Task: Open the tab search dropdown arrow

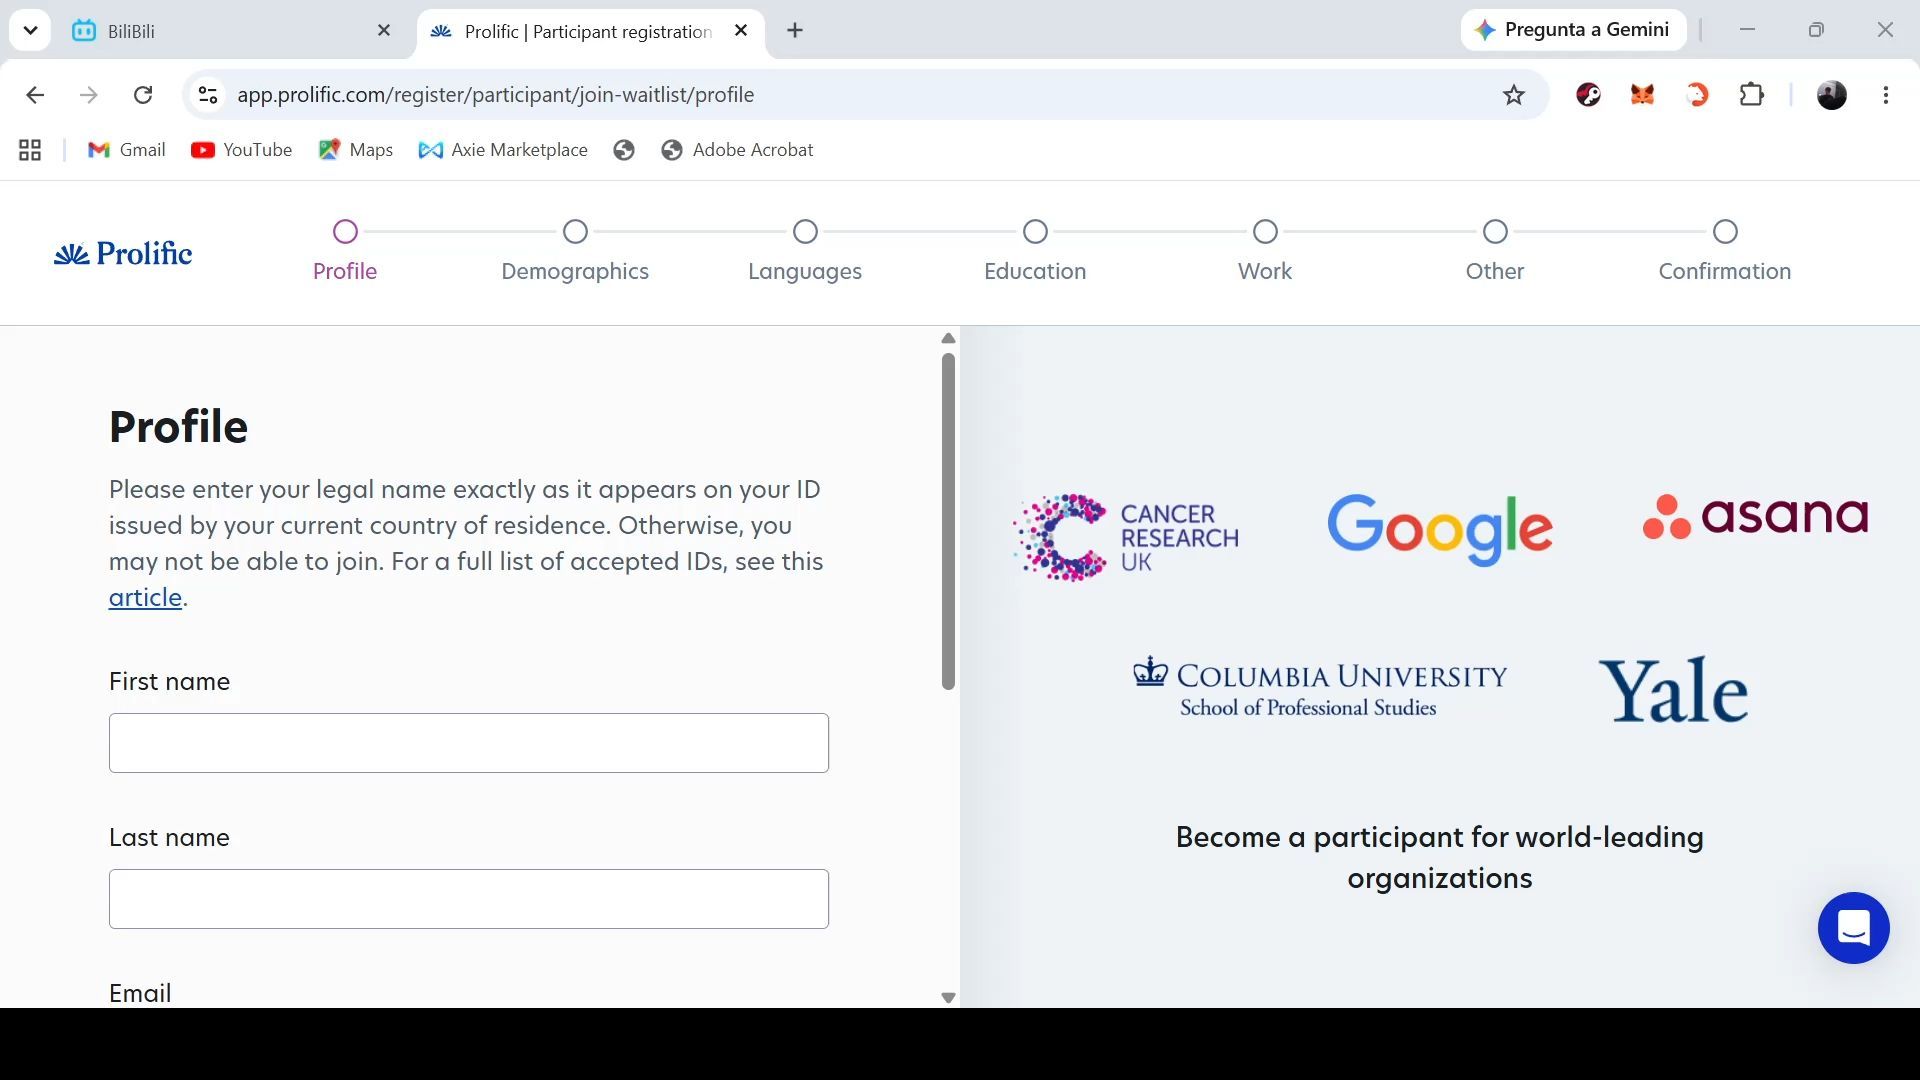Action: 30,30
